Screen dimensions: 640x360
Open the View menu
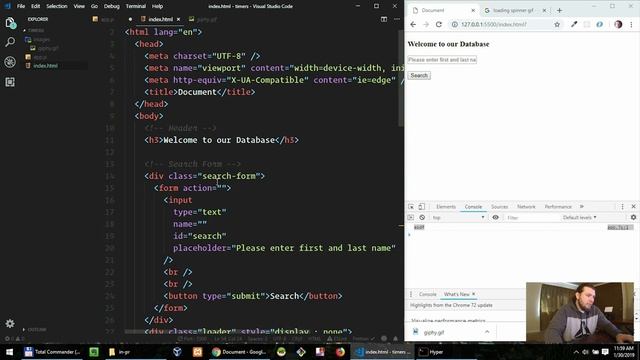click(x=79, y=6)
